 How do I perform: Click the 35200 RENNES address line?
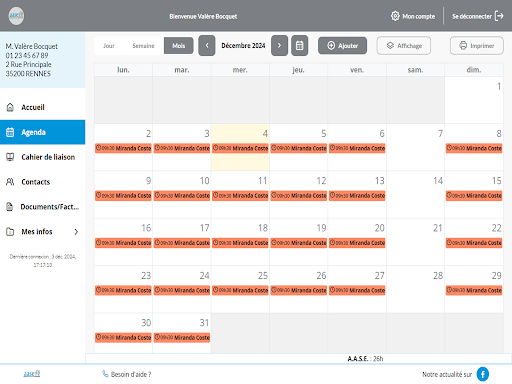point(28,74)
